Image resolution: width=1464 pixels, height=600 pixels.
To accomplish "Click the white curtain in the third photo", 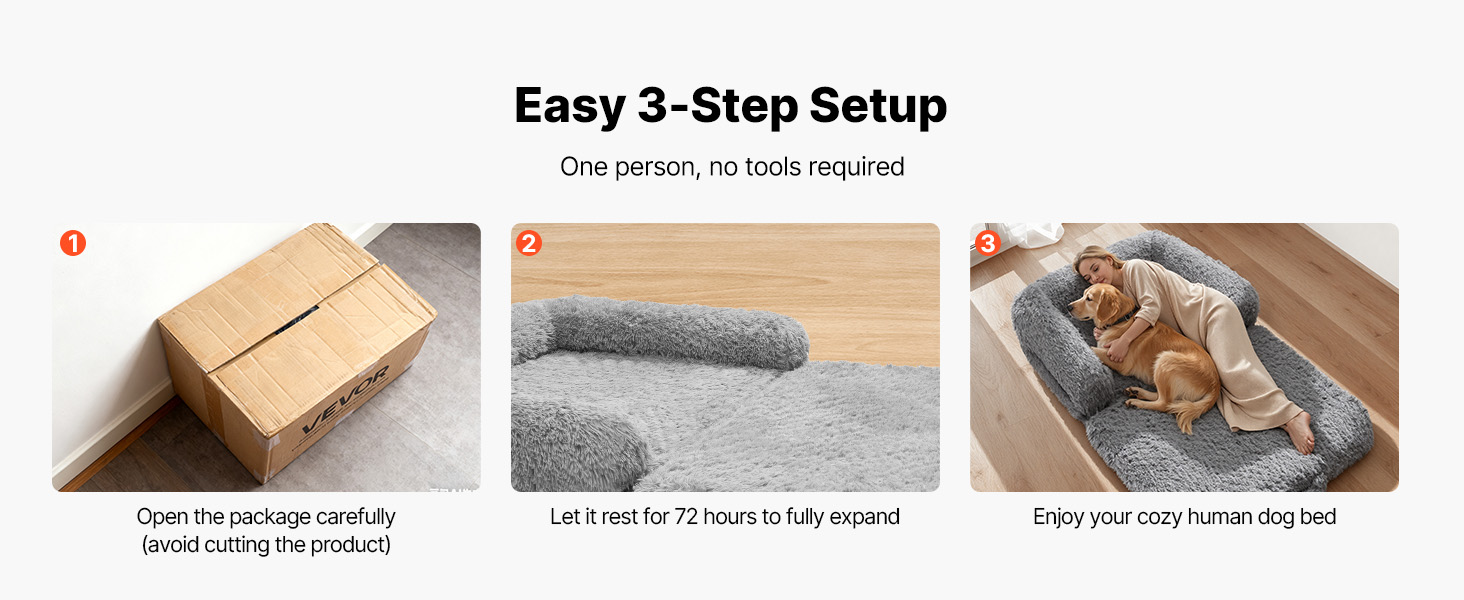I will click(x=1030, y=235).
